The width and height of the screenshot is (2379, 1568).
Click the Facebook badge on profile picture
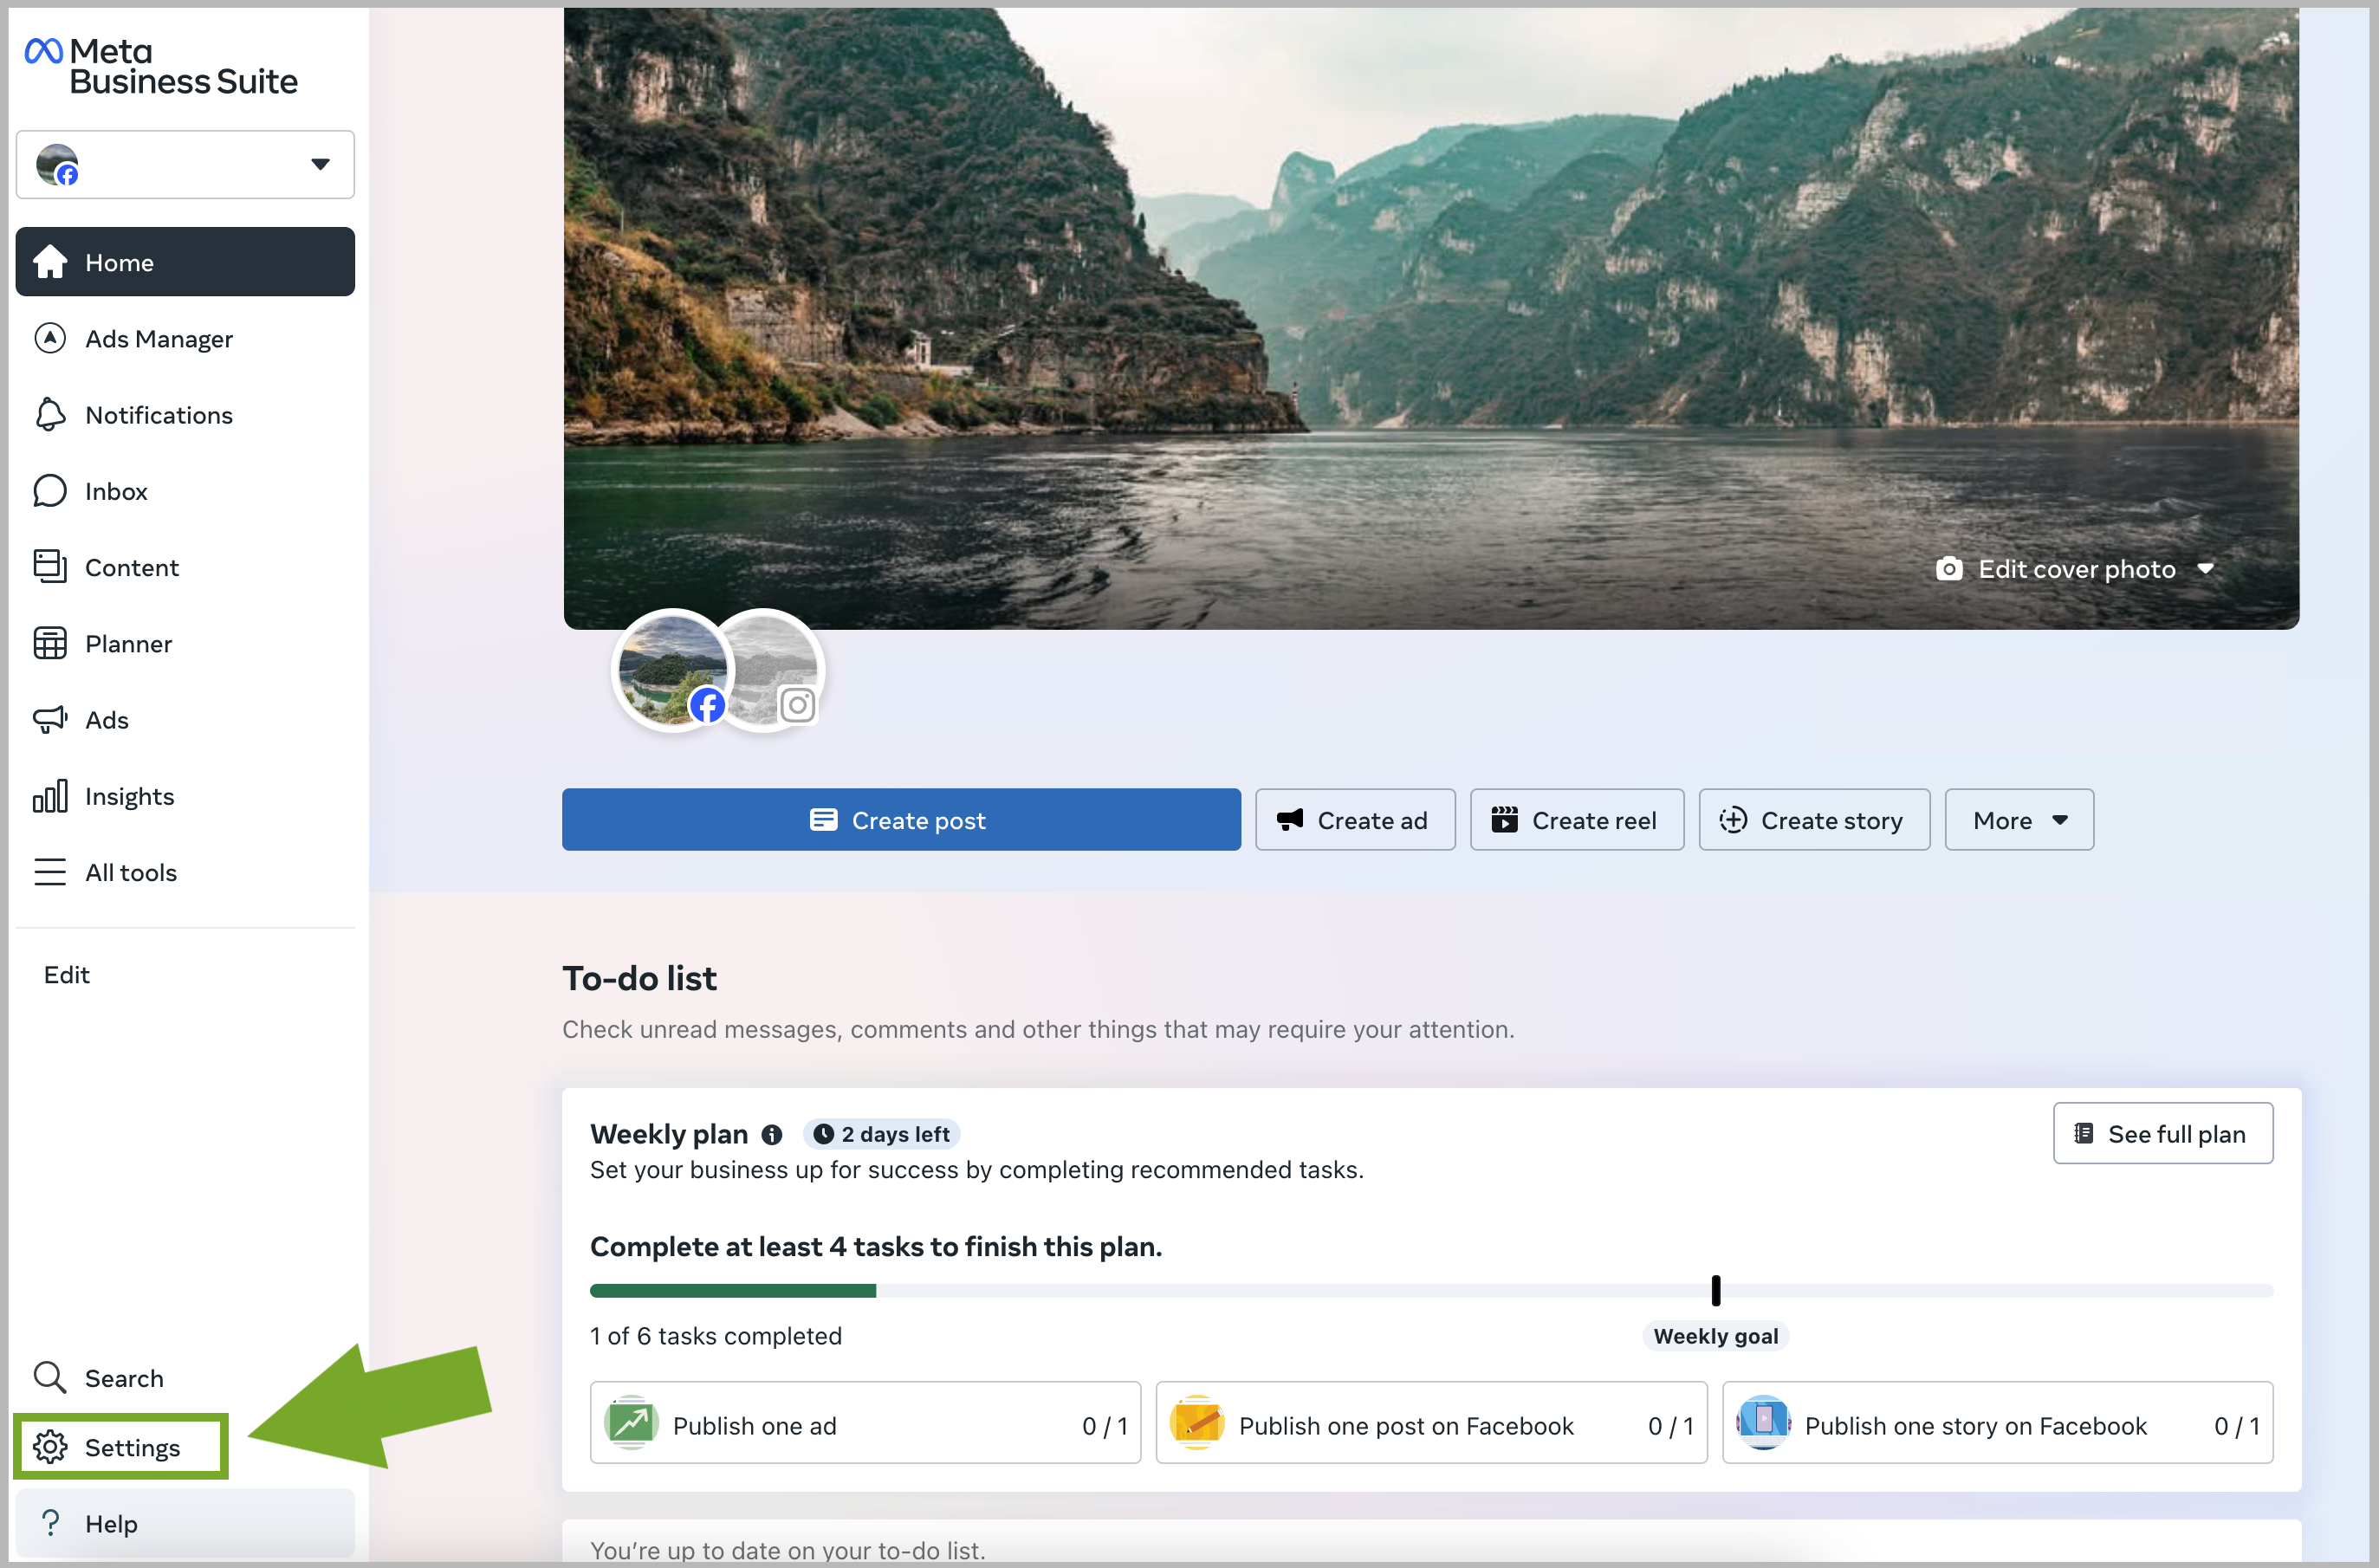click(x=707, y=705)
